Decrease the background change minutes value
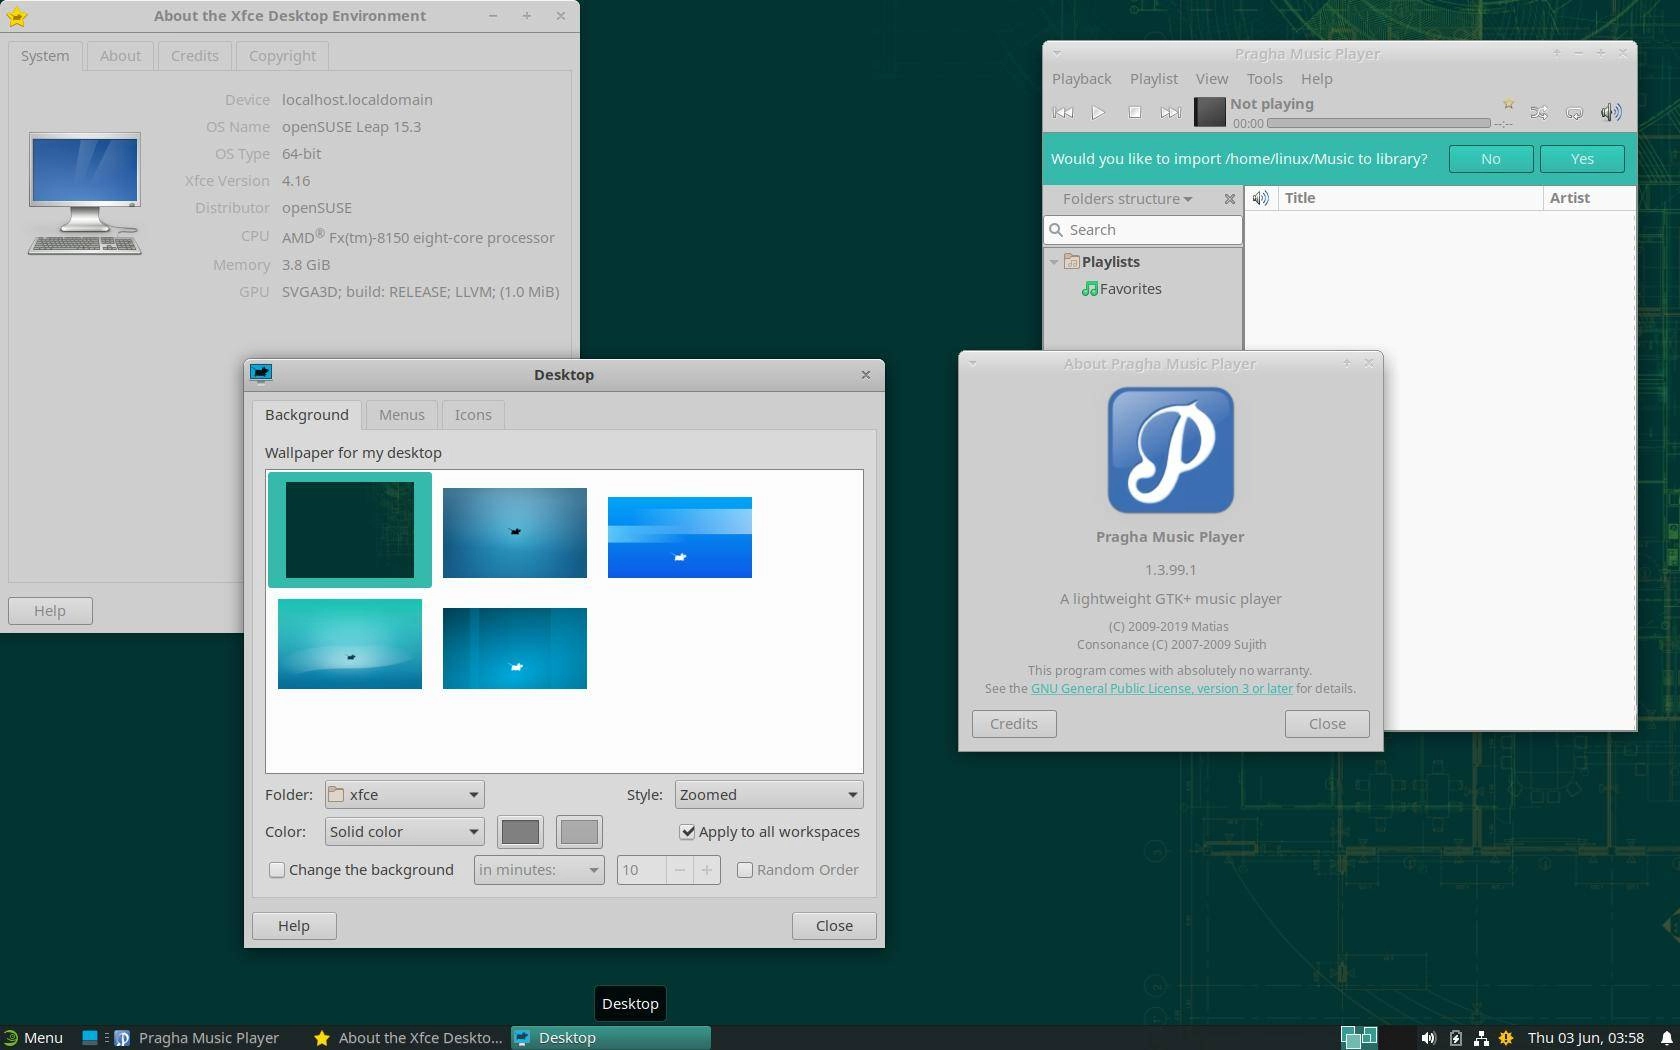 (680, 870)
